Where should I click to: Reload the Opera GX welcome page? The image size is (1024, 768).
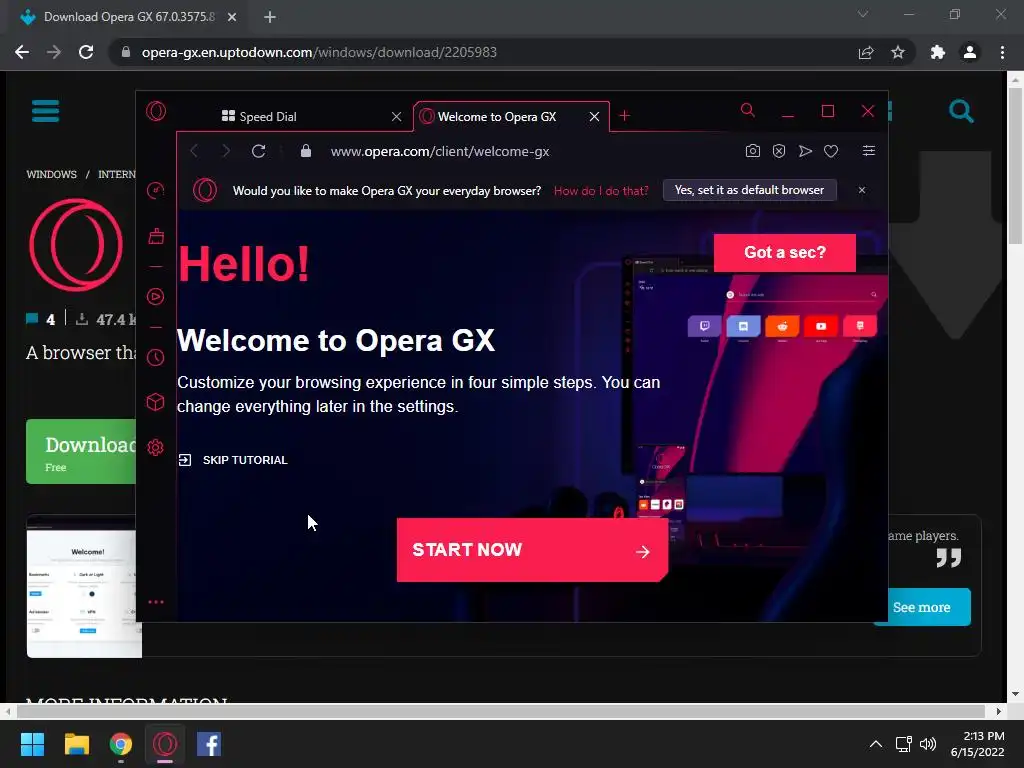(x=259, y=152)
